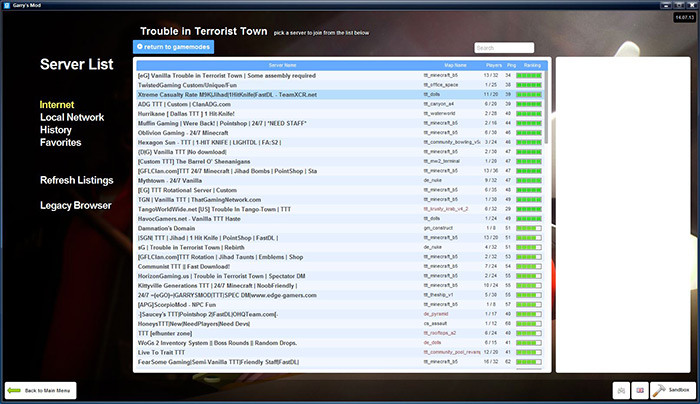The image size is (700, 404).
Task: View Favorites servers
Action: [x=61, y=142]
